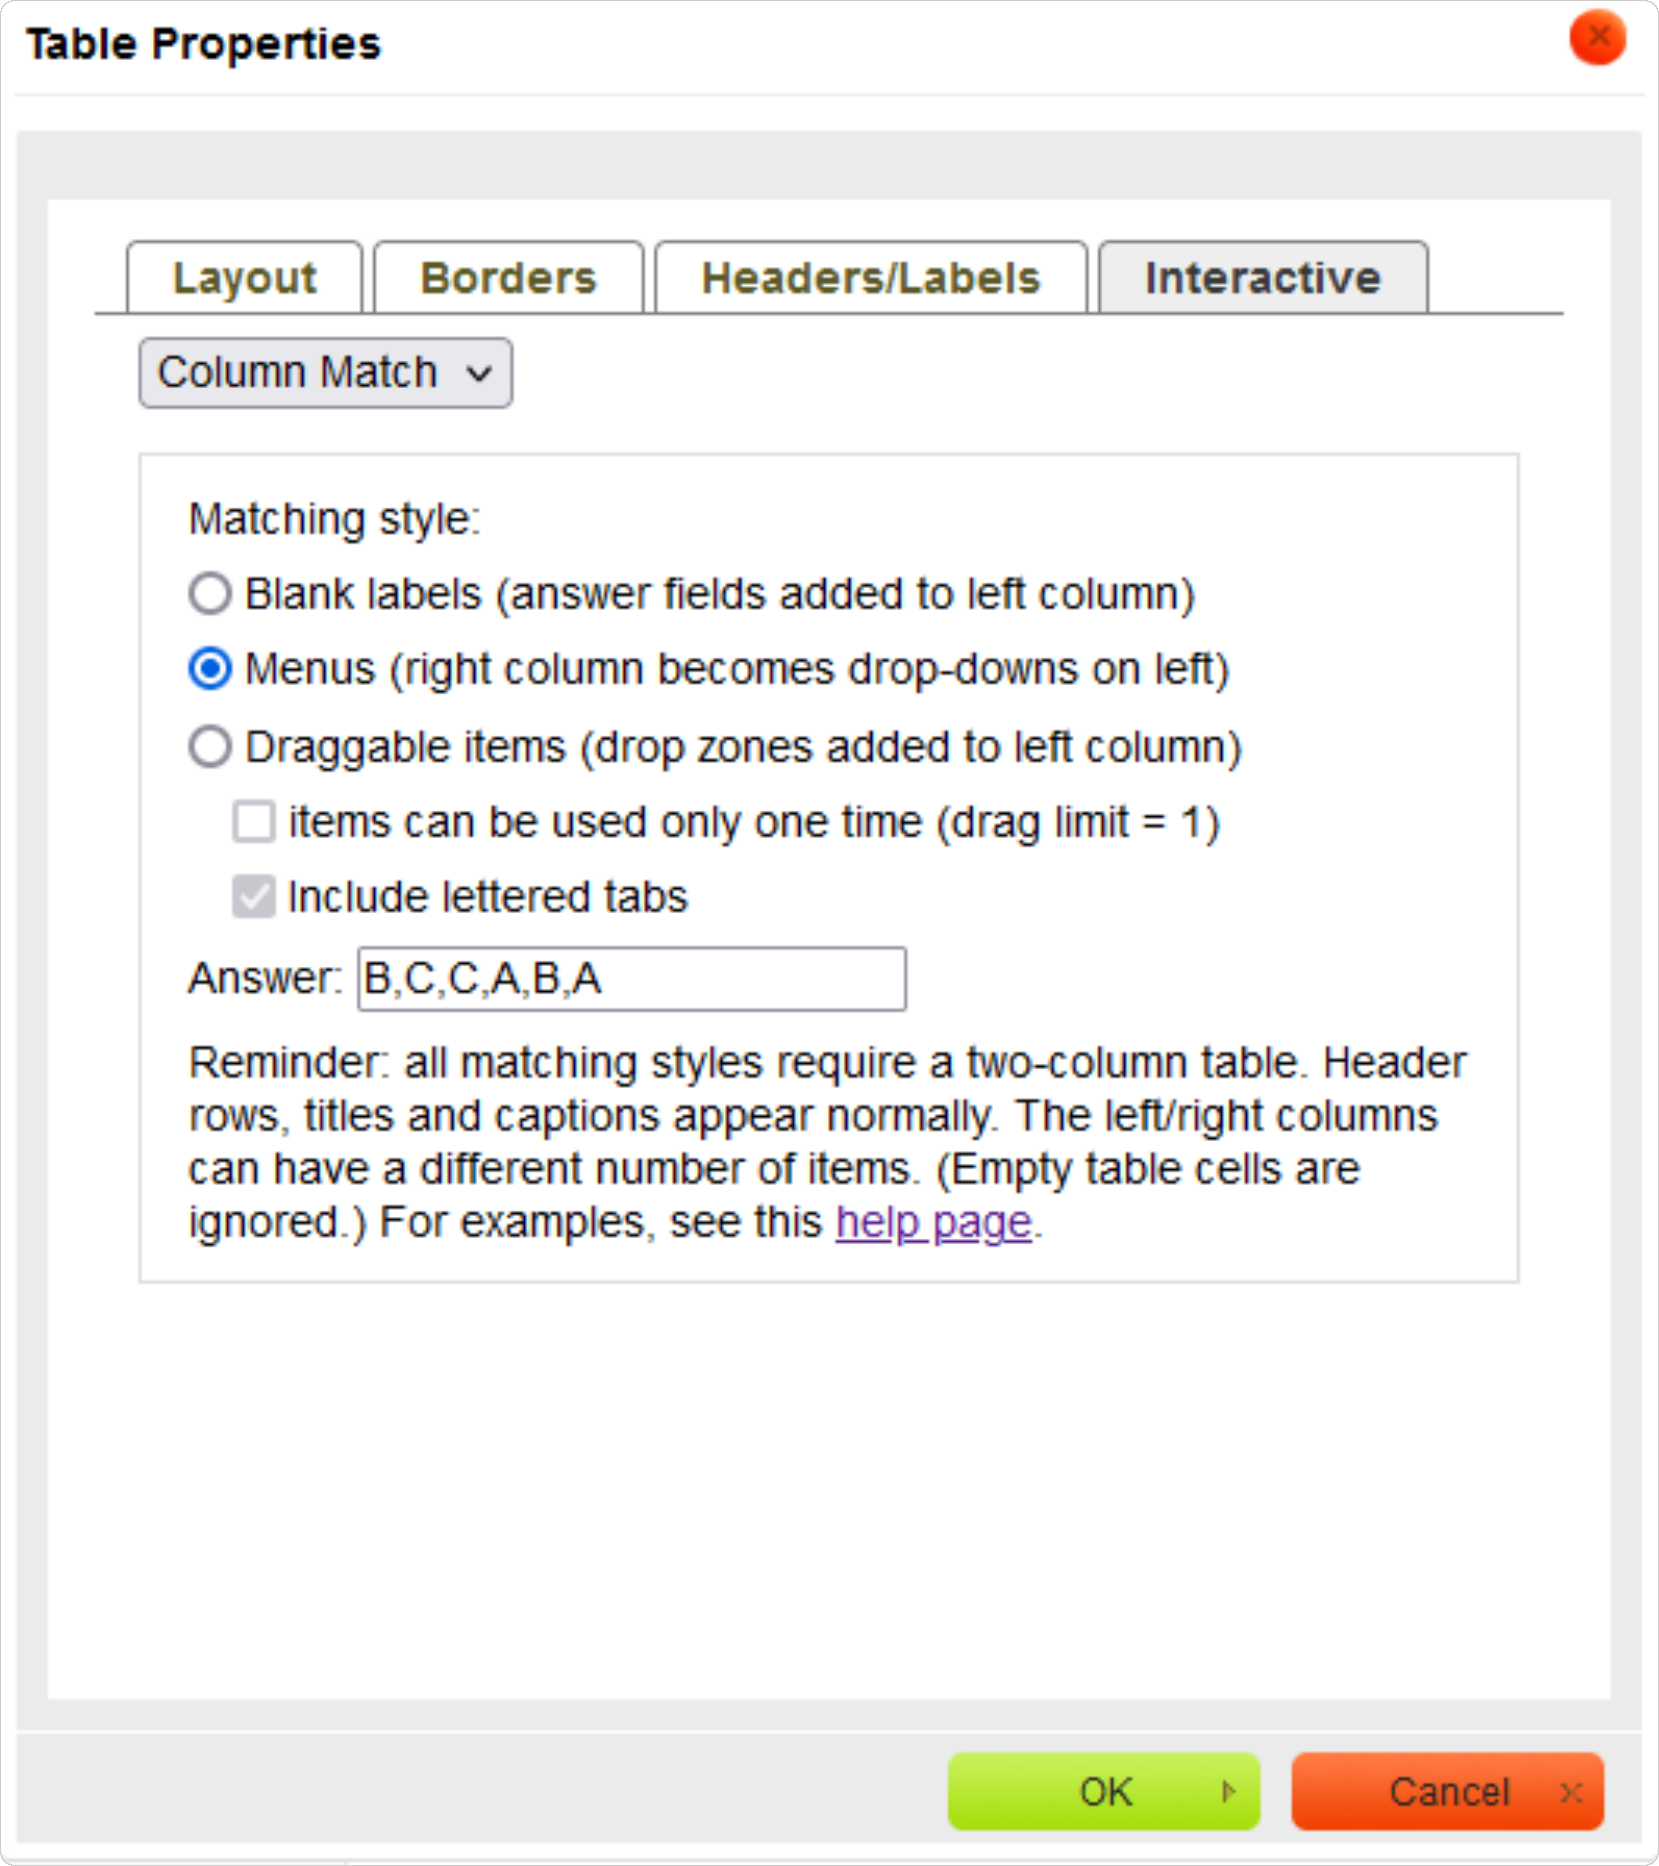The width and height of the screenshot is (1659, 1866).
Task: Go to the Headers/Labels tab
Action: click(870, 277)
